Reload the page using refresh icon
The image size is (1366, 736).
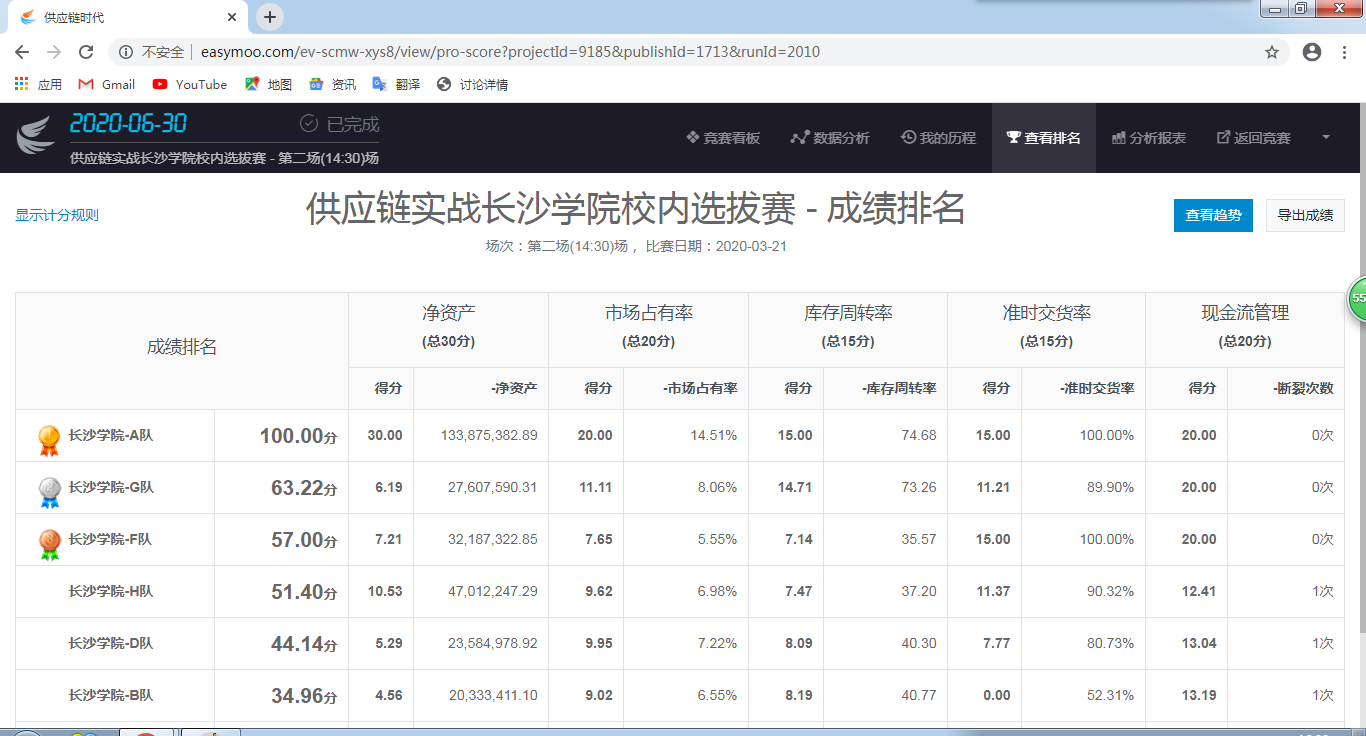(86, 52)
